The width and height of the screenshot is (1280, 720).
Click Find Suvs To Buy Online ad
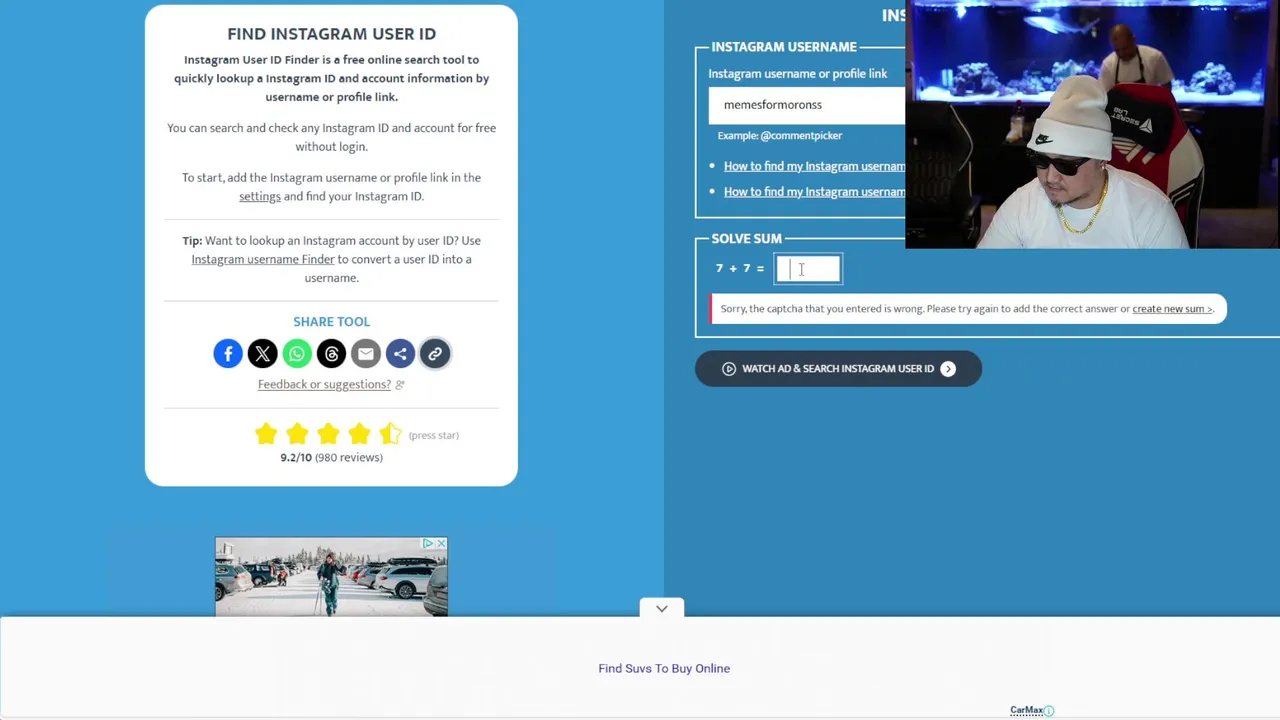(x=664, y=668)
